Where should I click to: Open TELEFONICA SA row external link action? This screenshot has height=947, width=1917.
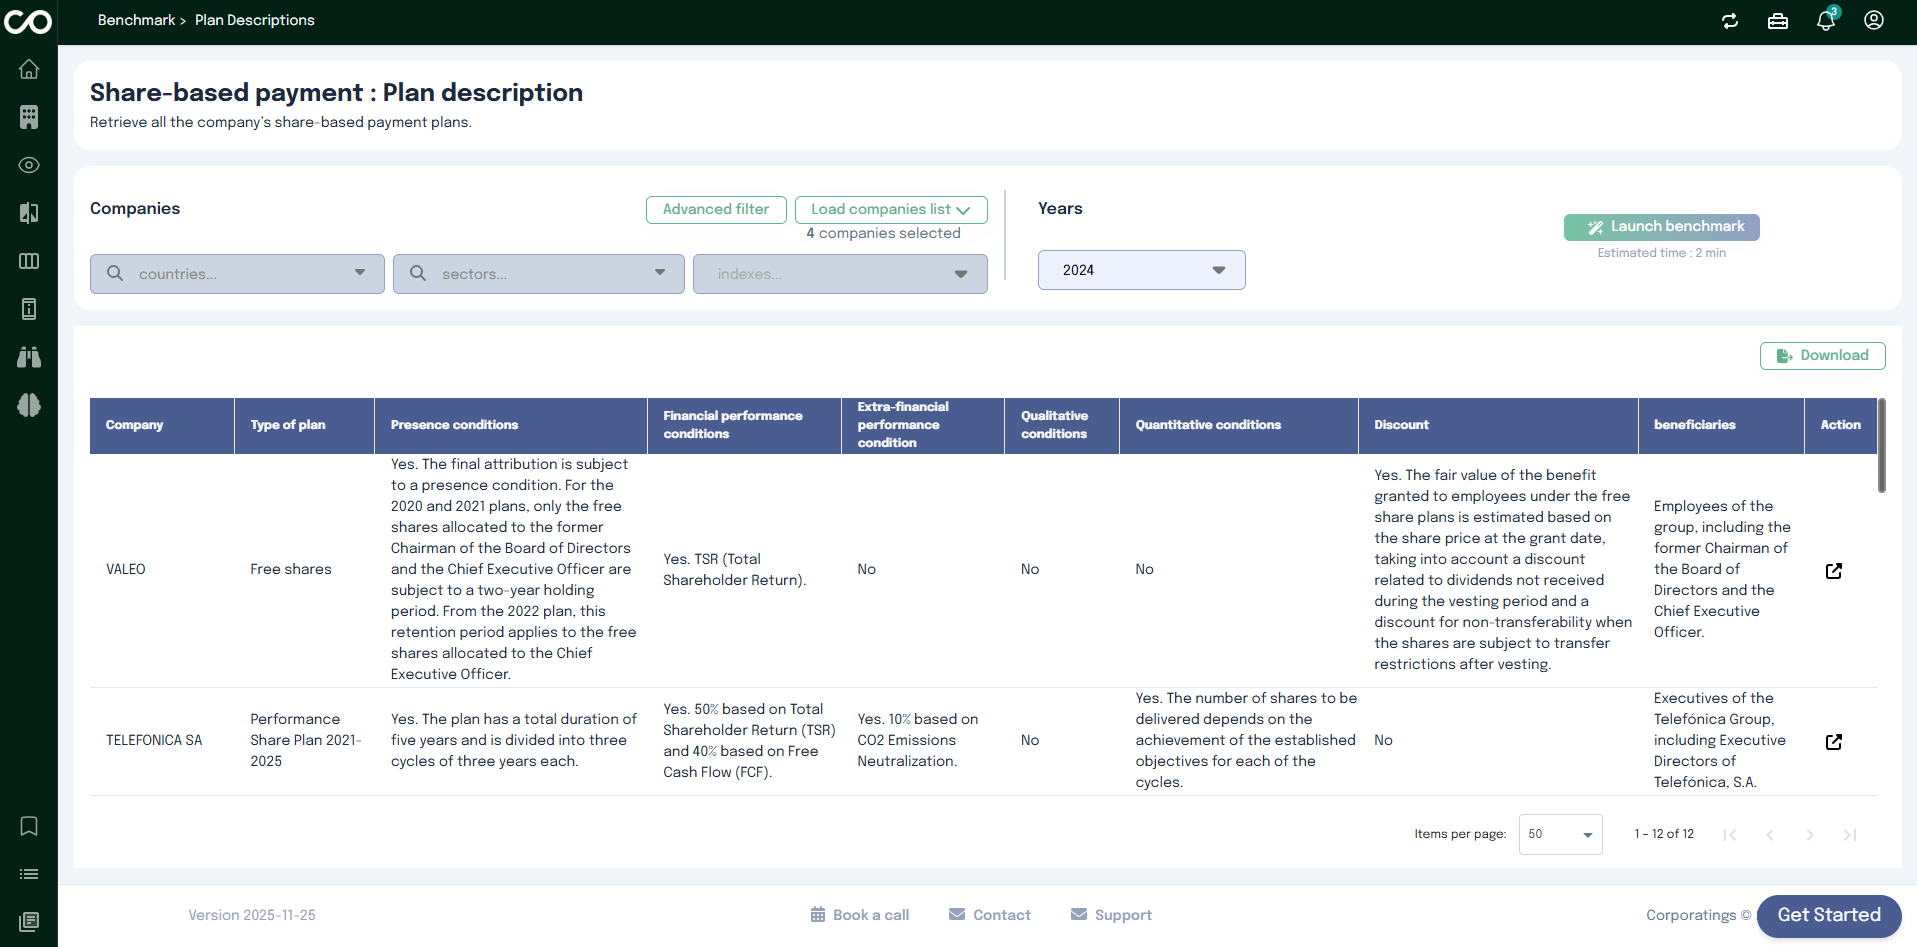pyautogui.click(x=1834, y=741)
